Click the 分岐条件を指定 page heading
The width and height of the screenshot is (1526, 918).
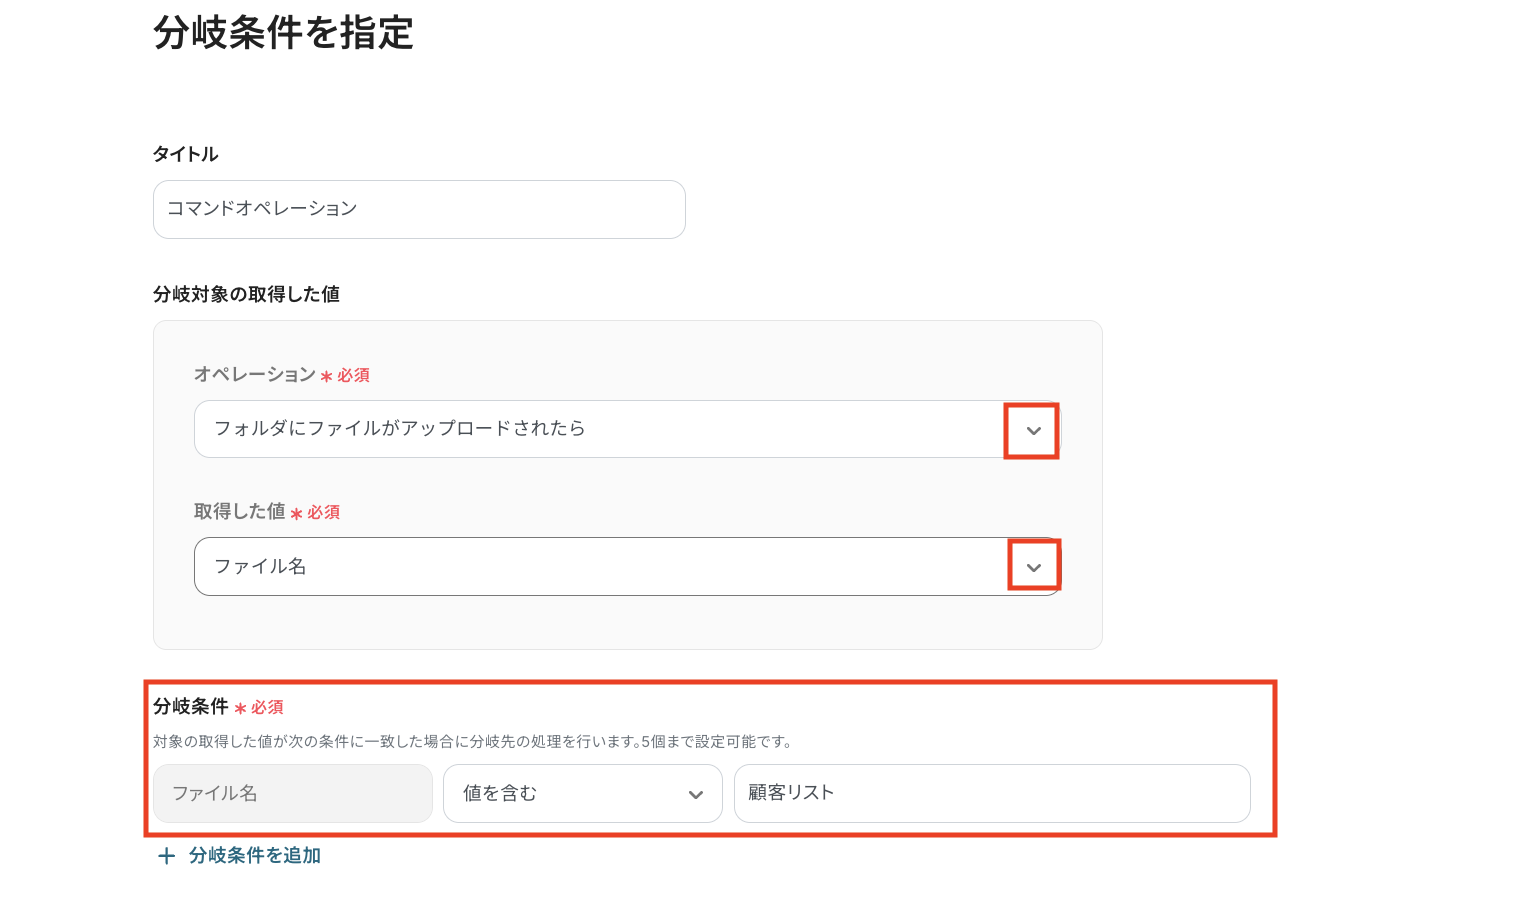click(283, 33)
